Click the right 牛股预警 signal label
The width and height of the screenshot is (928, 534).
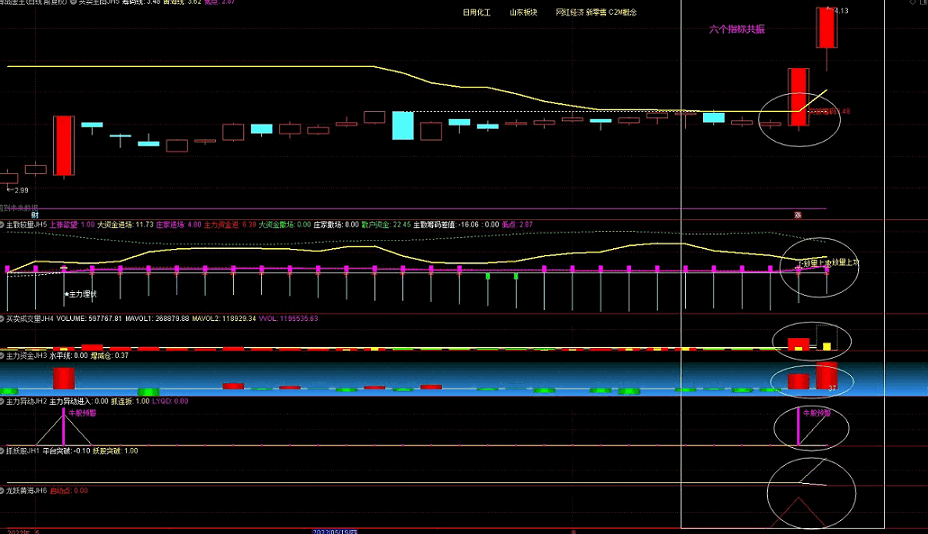pos(817,413)
